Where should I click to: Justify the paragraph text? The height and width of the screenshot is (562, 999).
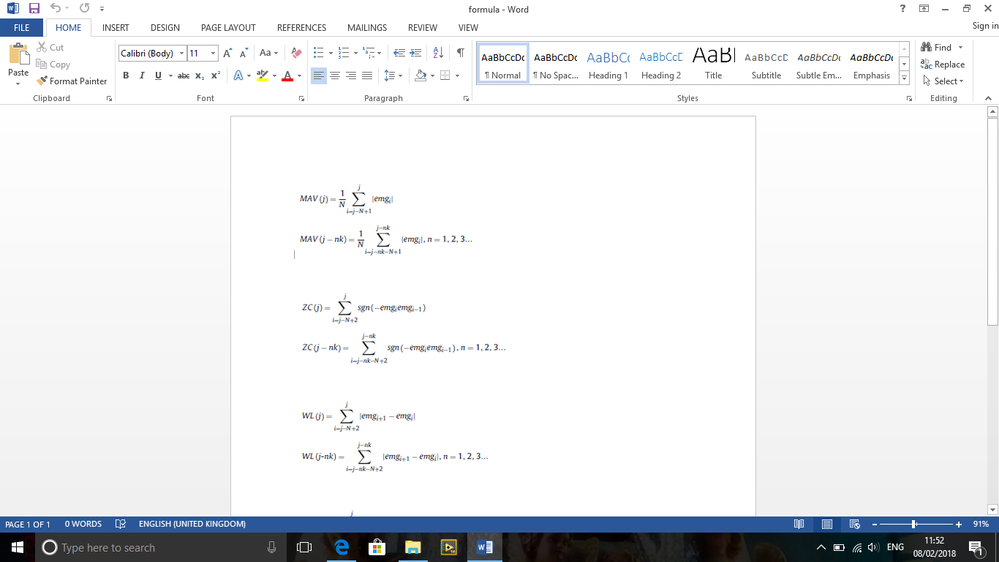tap(367, 76)
